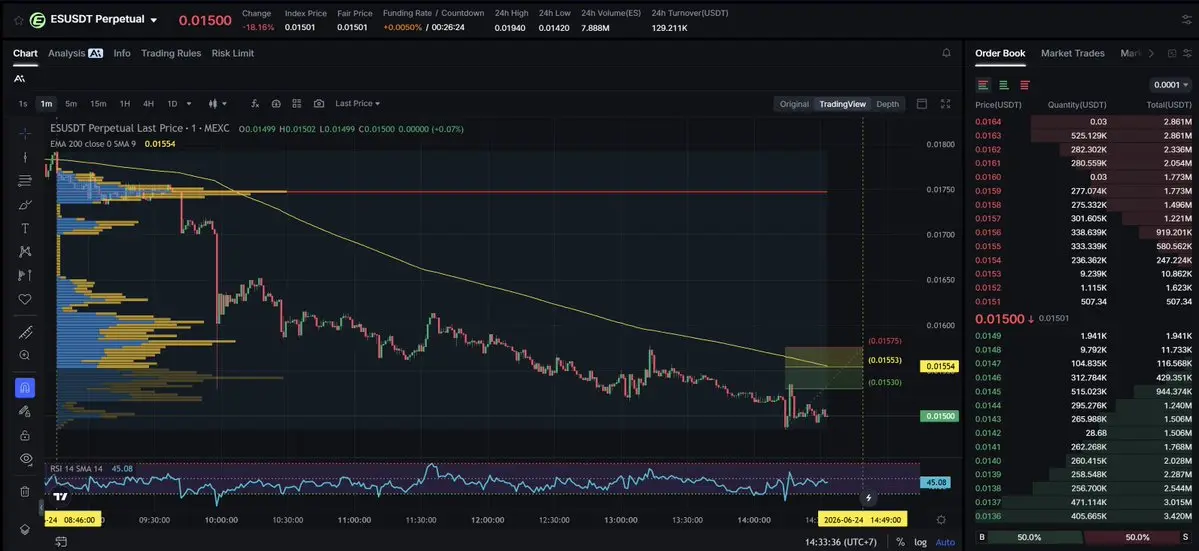Screen dimensions: 1199x551
Task: Select the ruler measure tool
Action: point(24,332)
